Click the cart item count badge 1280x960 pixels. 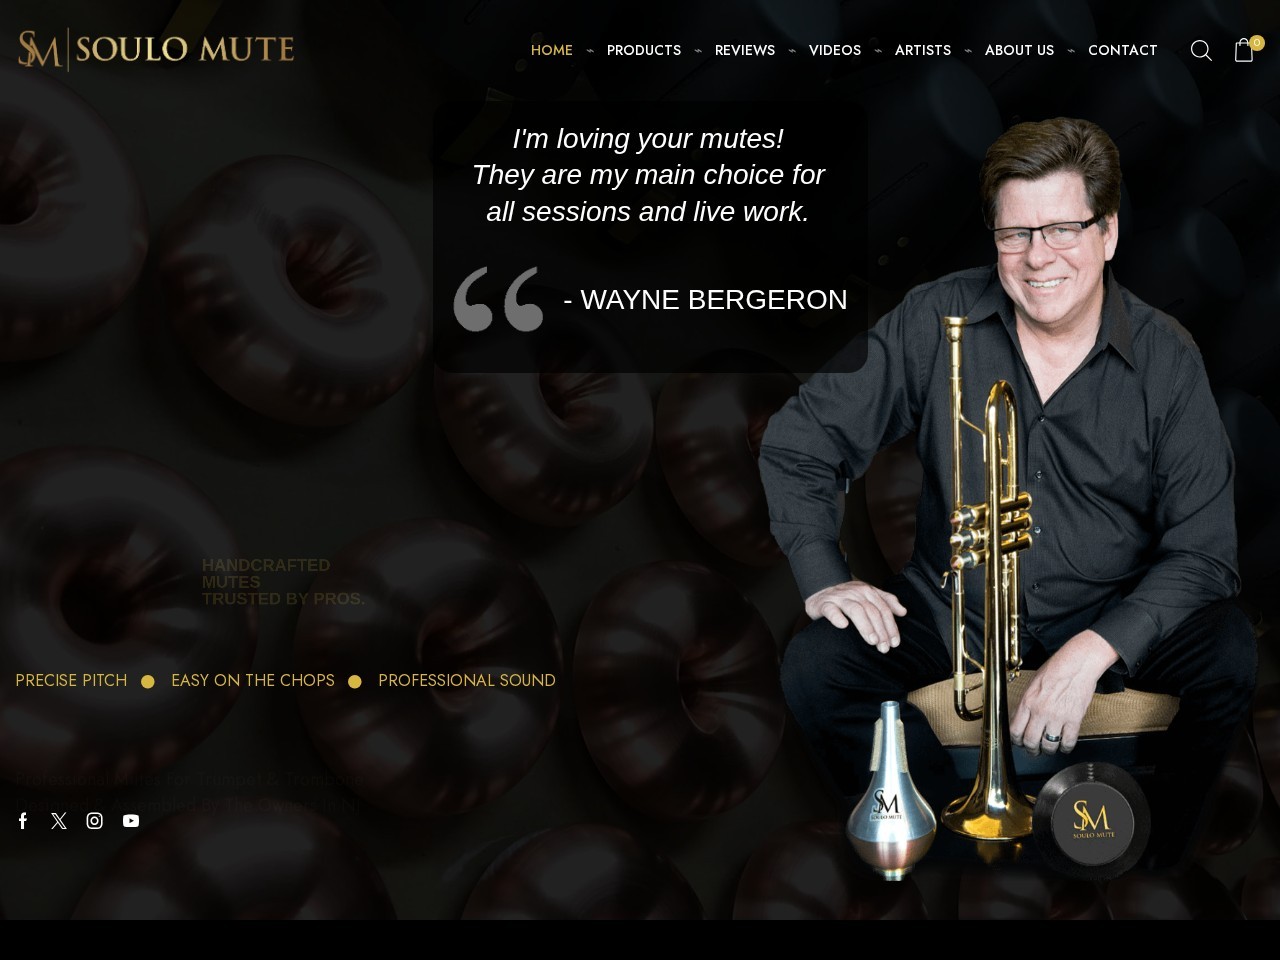click(1257, 43)
